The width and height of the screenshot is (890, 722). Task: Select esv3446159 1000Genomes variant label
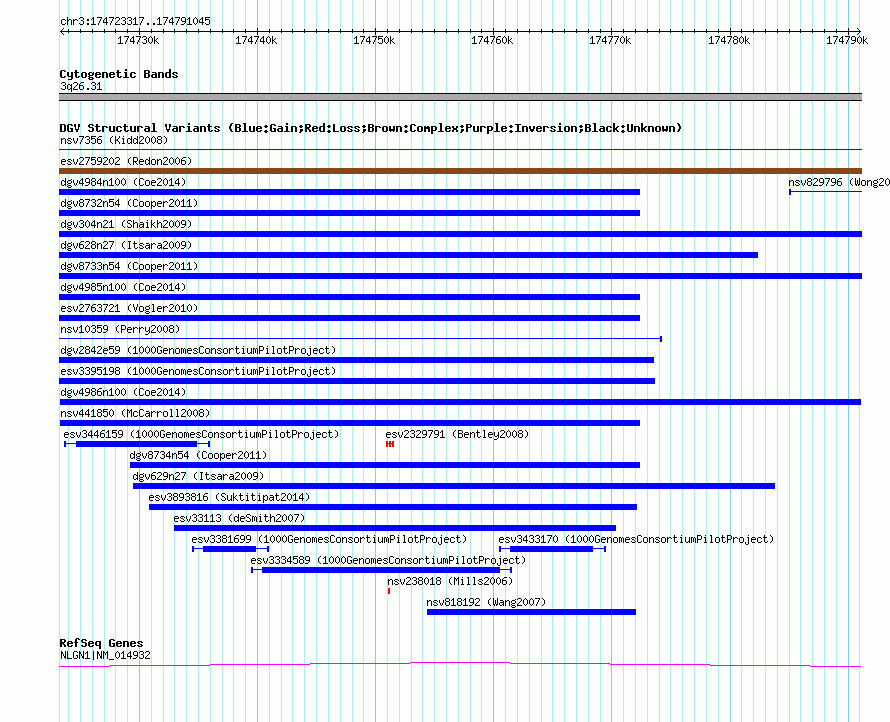[x=201, y=434]
